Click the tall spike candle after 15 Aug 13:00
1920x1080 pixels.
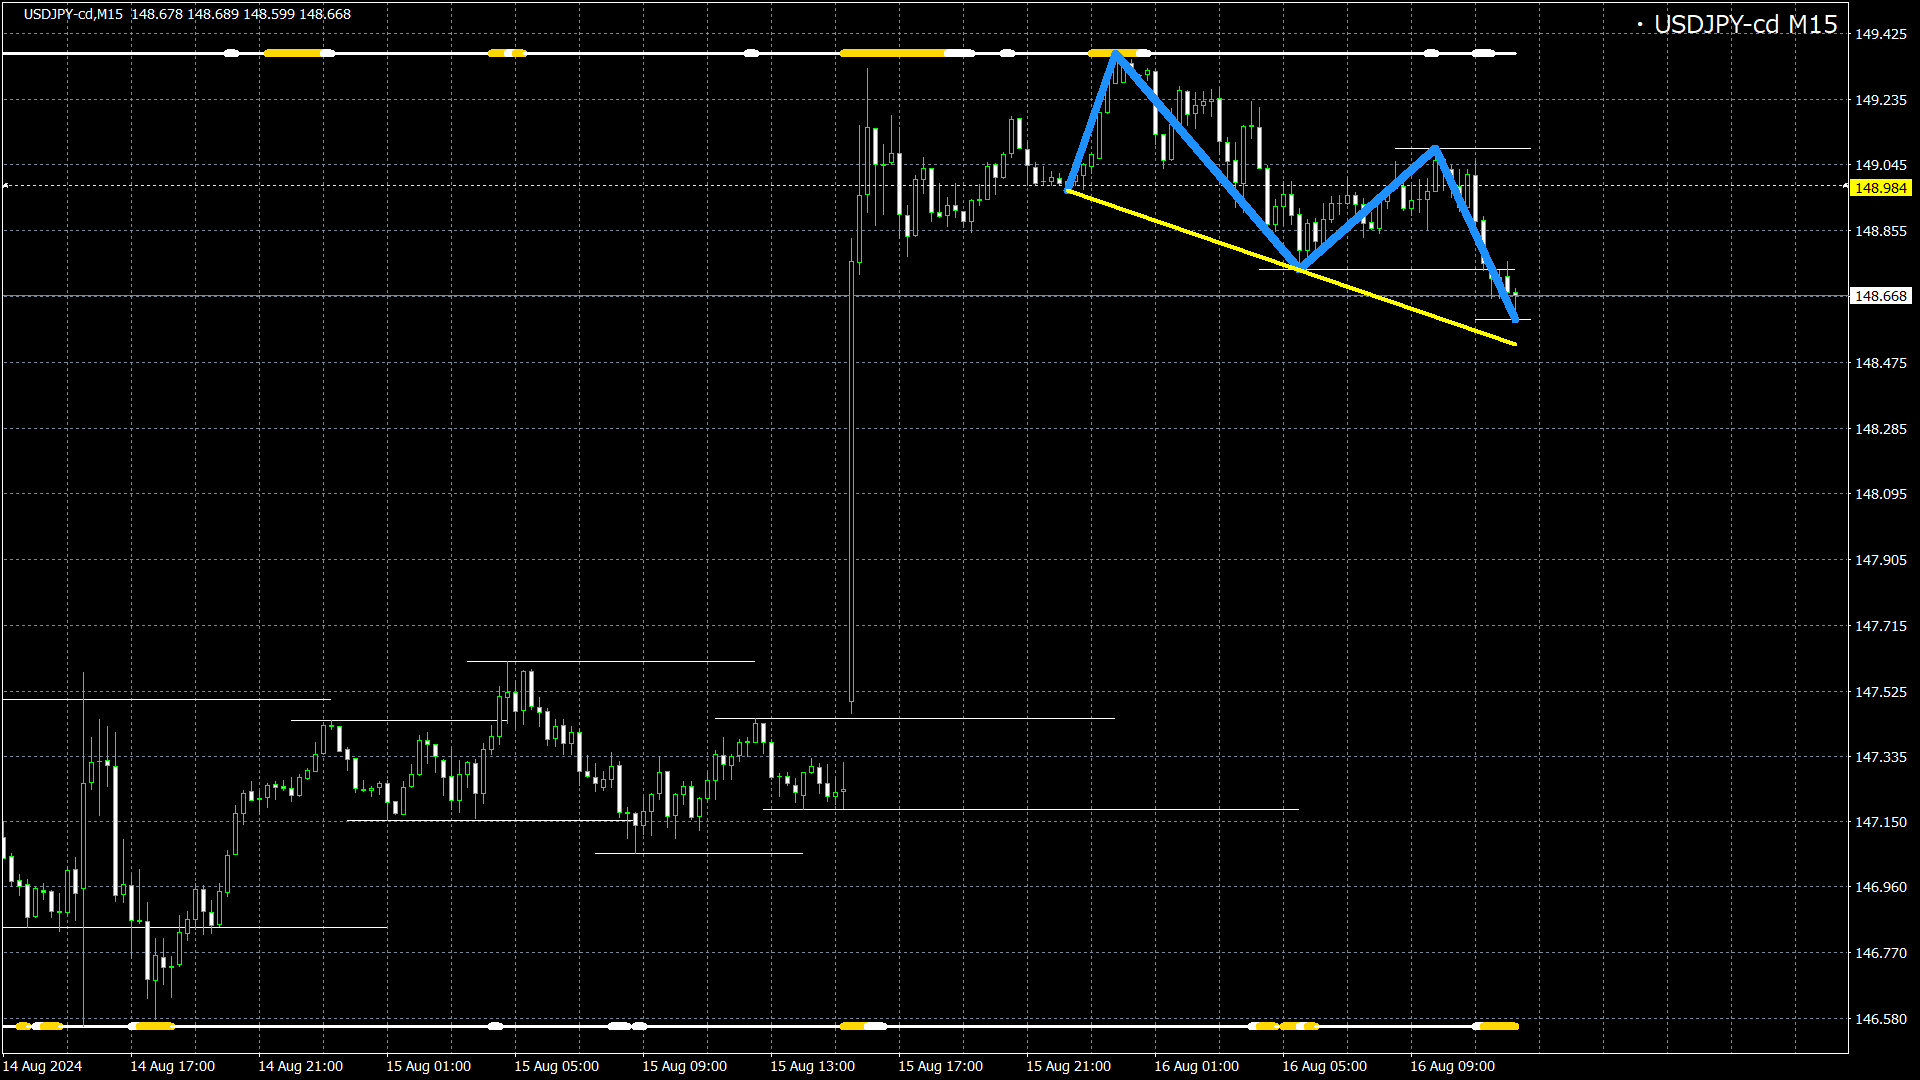[851, 480]
